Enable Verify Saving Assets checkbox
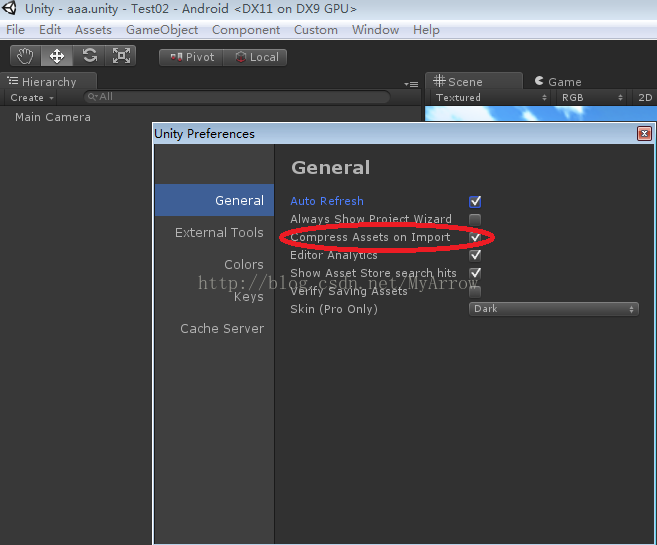 (x=475, y=292)
